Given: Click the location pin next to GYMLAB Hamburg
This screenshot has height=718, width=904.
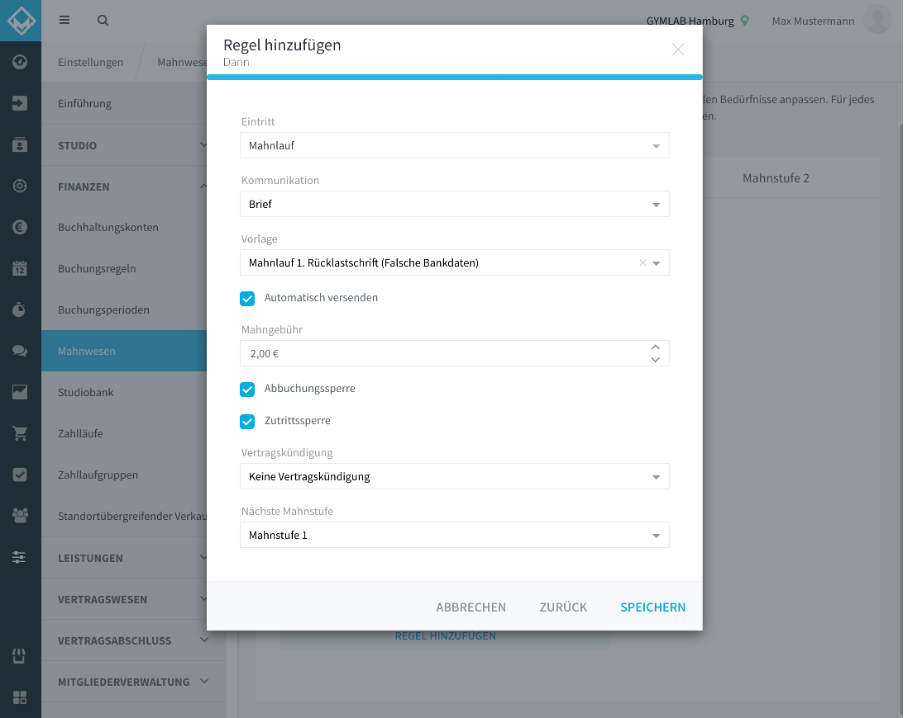Looking at the screenshot, I should [x=745, y=21].
